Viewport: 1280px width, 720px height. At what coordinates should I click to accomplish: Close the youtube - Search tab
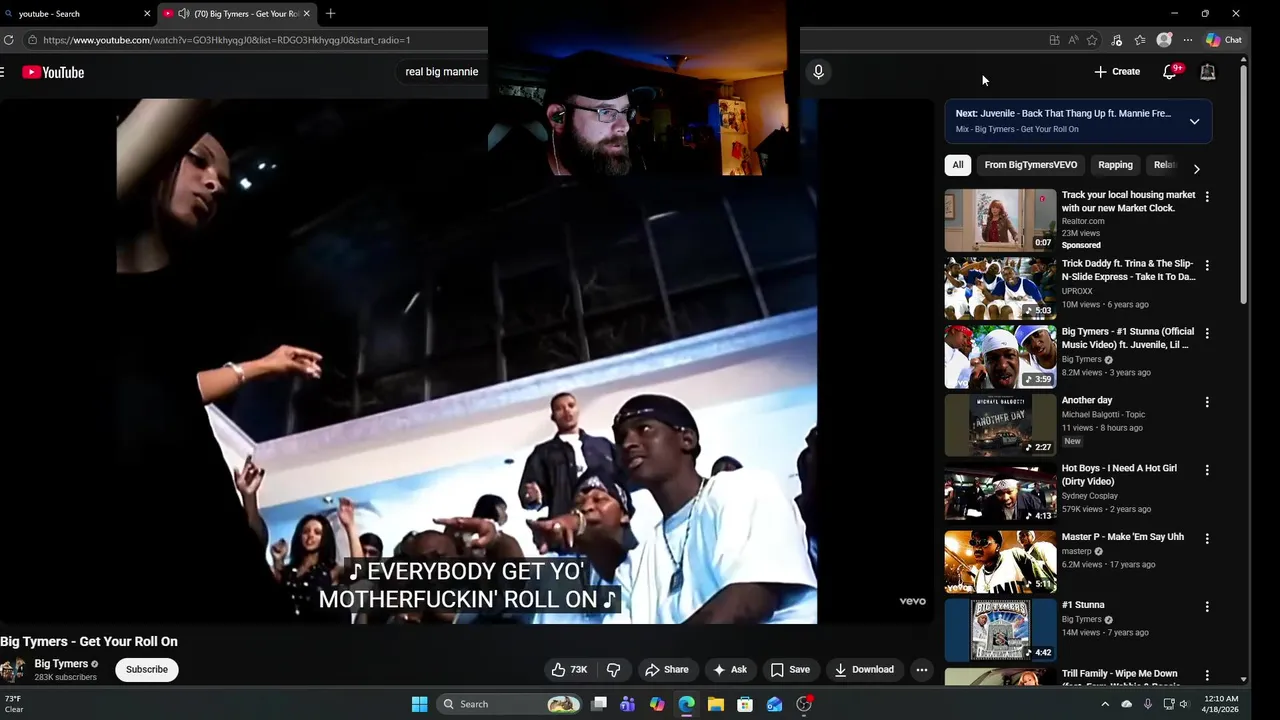147,14
